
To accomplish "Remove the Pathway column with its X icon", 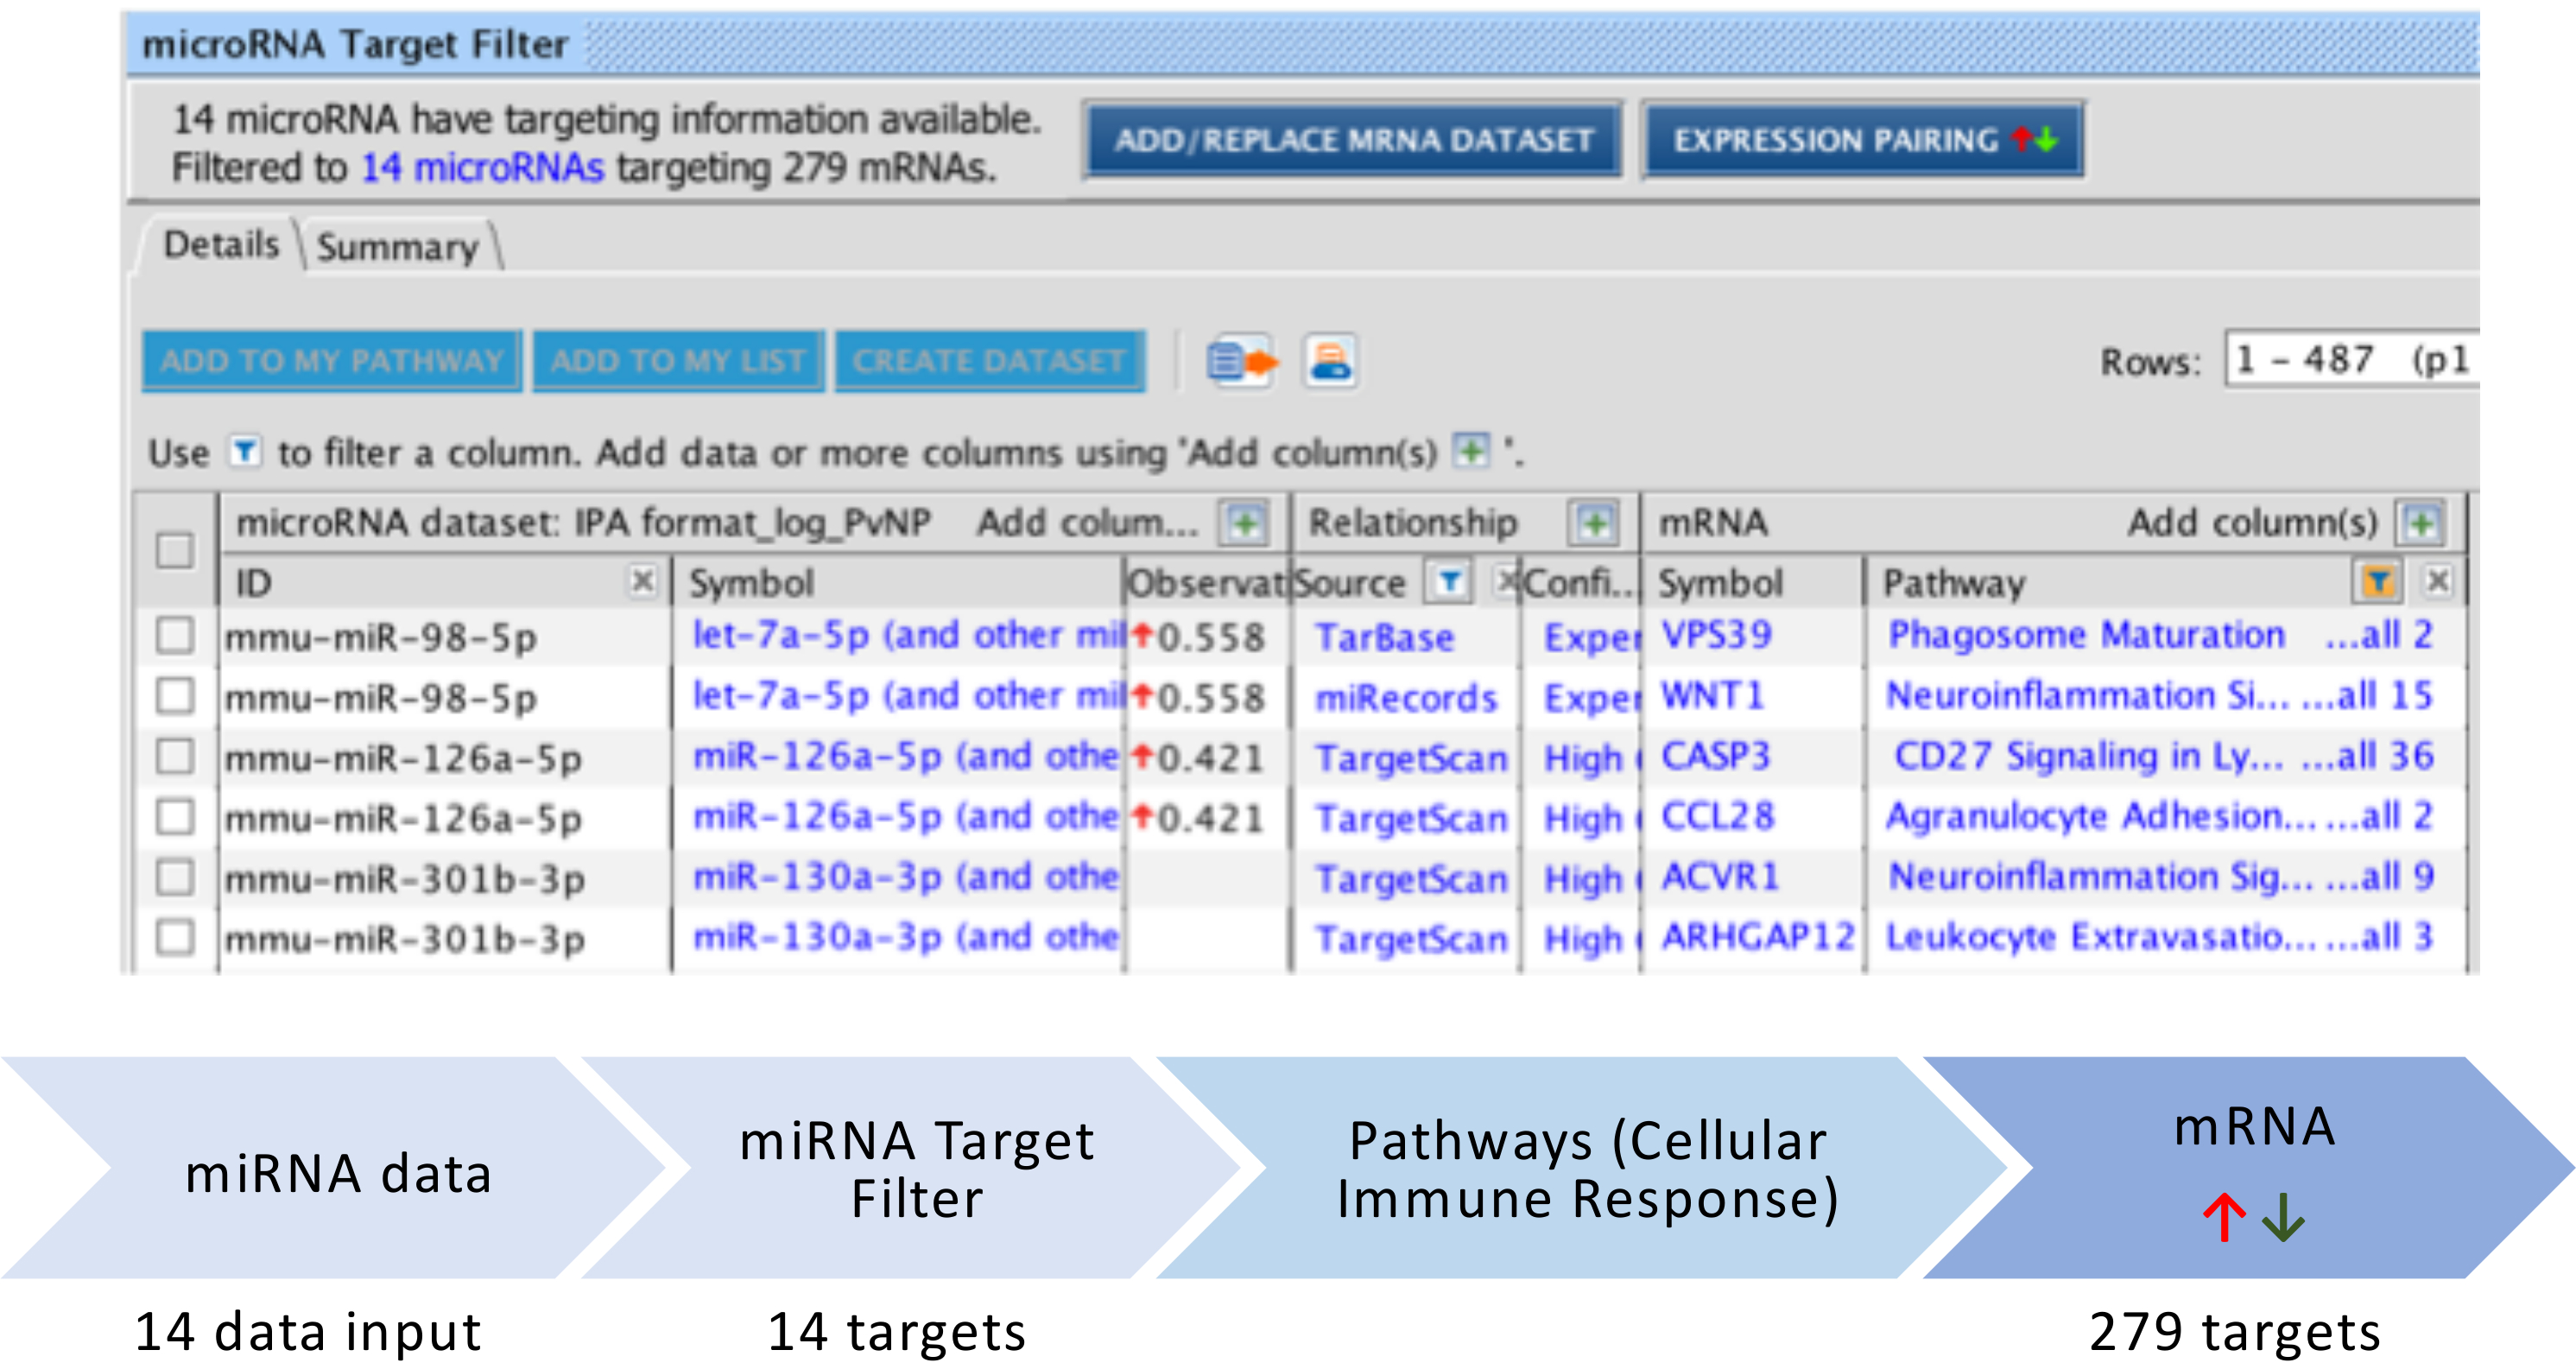I will [x=2438, y=581].
